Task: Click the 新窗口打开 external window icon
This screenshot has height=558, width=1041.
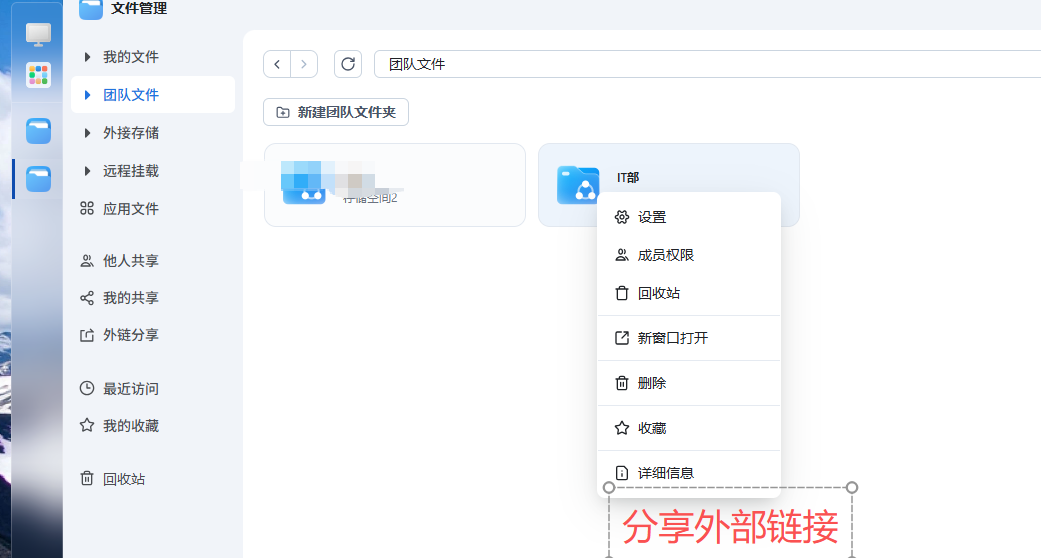Action: 621,338
